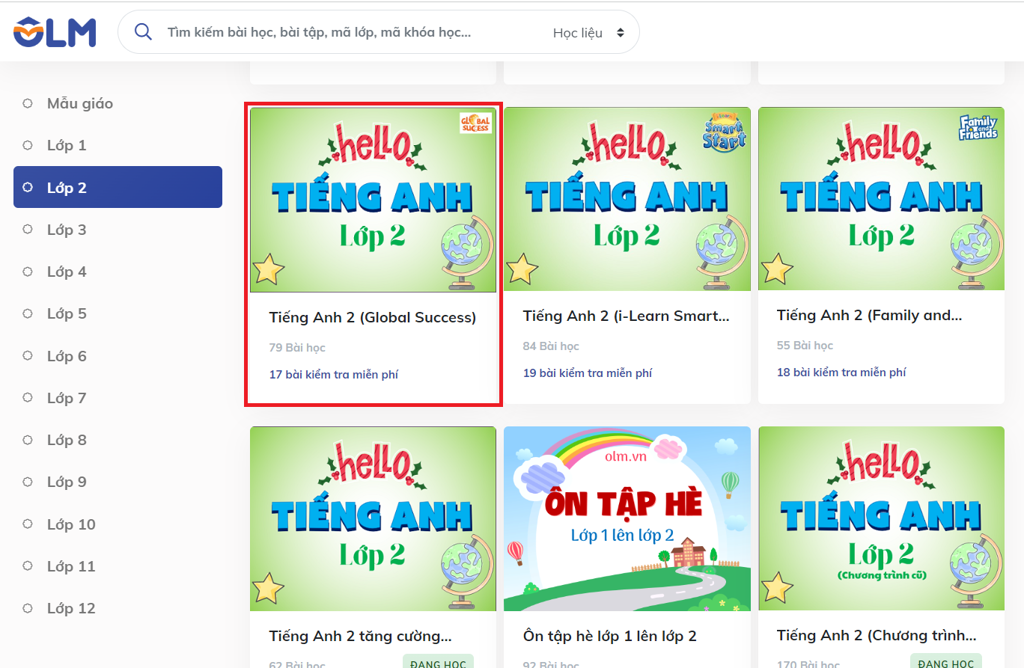This screenshot has width=1024, height=668.
Task: Select the Lớp 1 radio option
Action: click(27, 145)
